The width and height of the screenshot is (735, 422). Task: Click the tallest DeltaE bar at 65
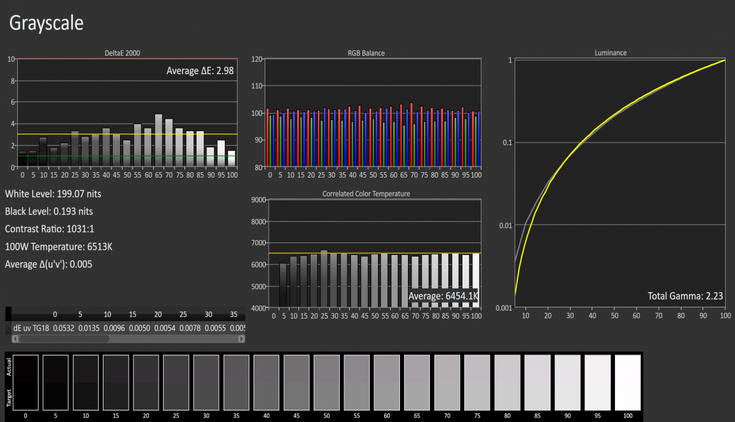[158, 140]
